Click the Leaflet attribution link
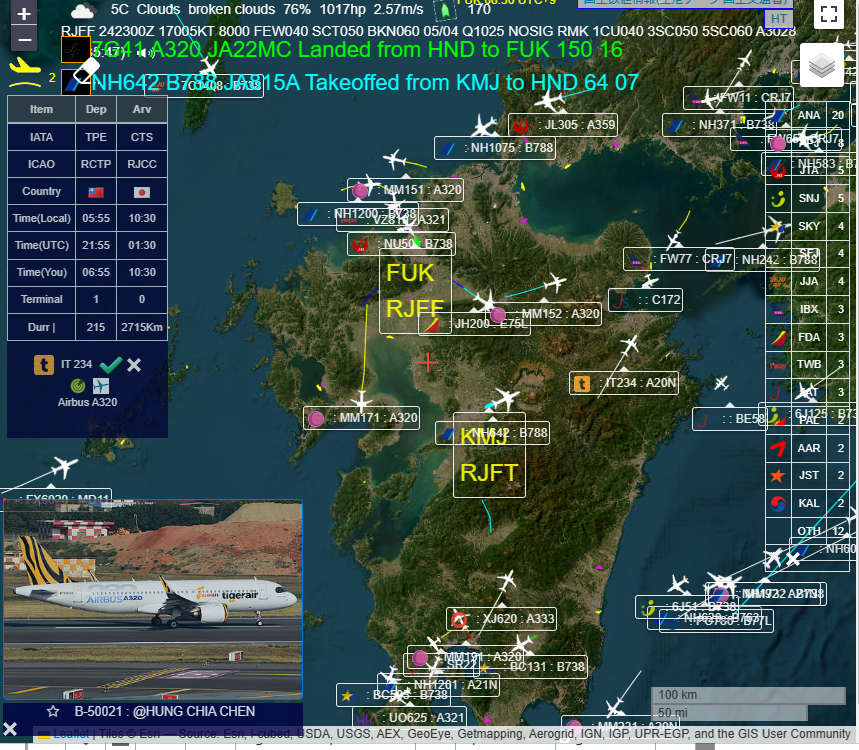 coord(71,734)
